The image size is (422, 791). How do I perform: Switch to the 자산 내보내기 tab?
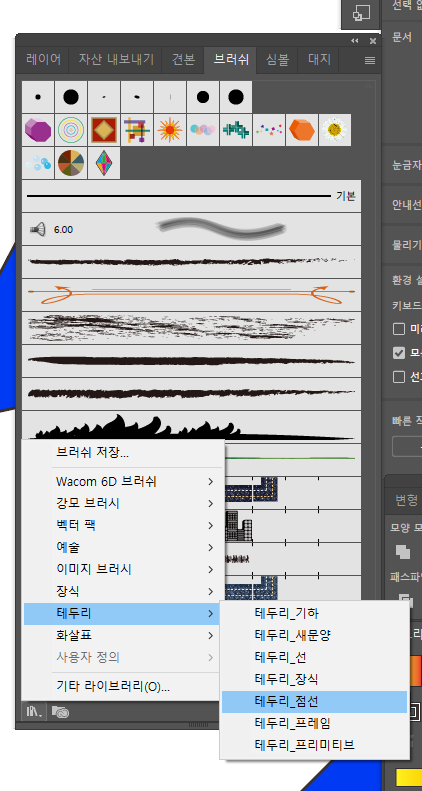coord(116,60)
